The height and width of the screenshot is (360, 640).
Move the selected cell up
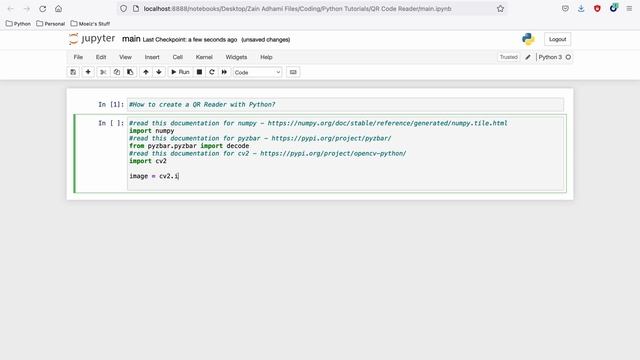146,72
